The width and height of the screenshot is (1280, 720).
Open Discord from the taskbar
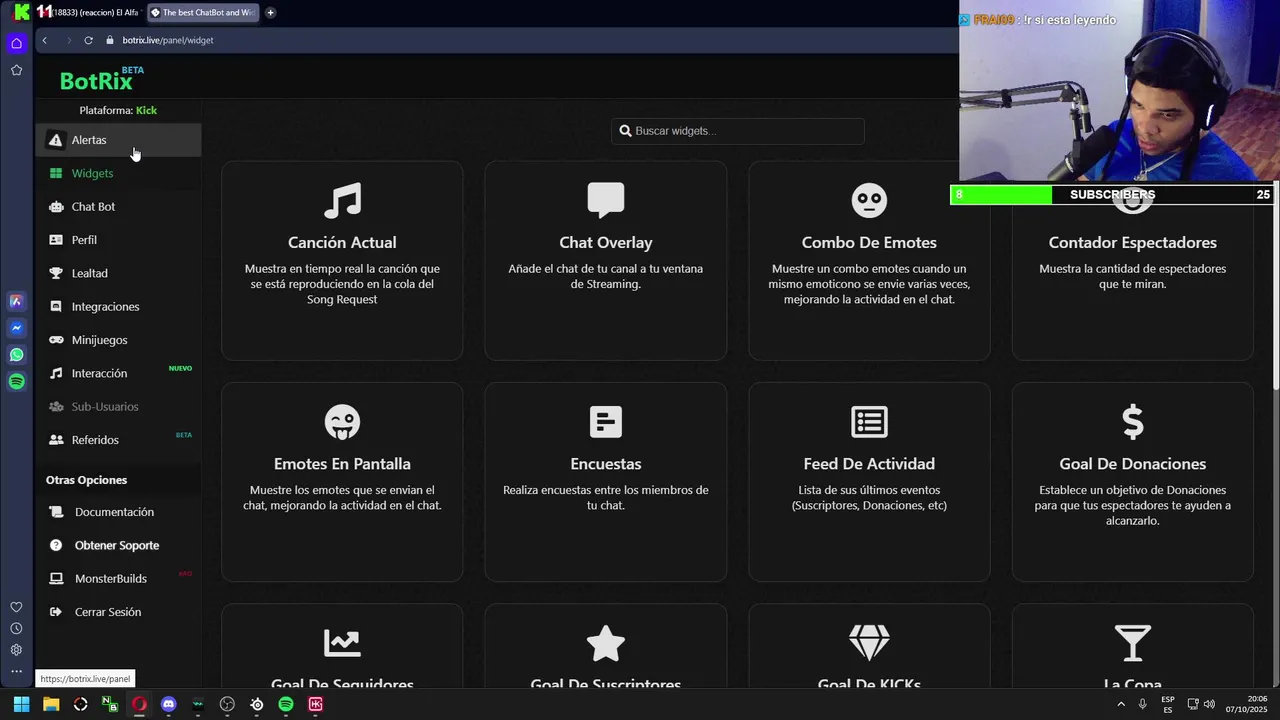(168, 704)
